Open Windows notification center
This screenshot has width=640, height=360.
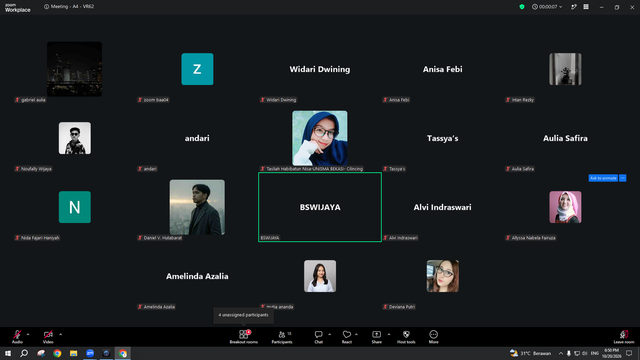[629, 353]
